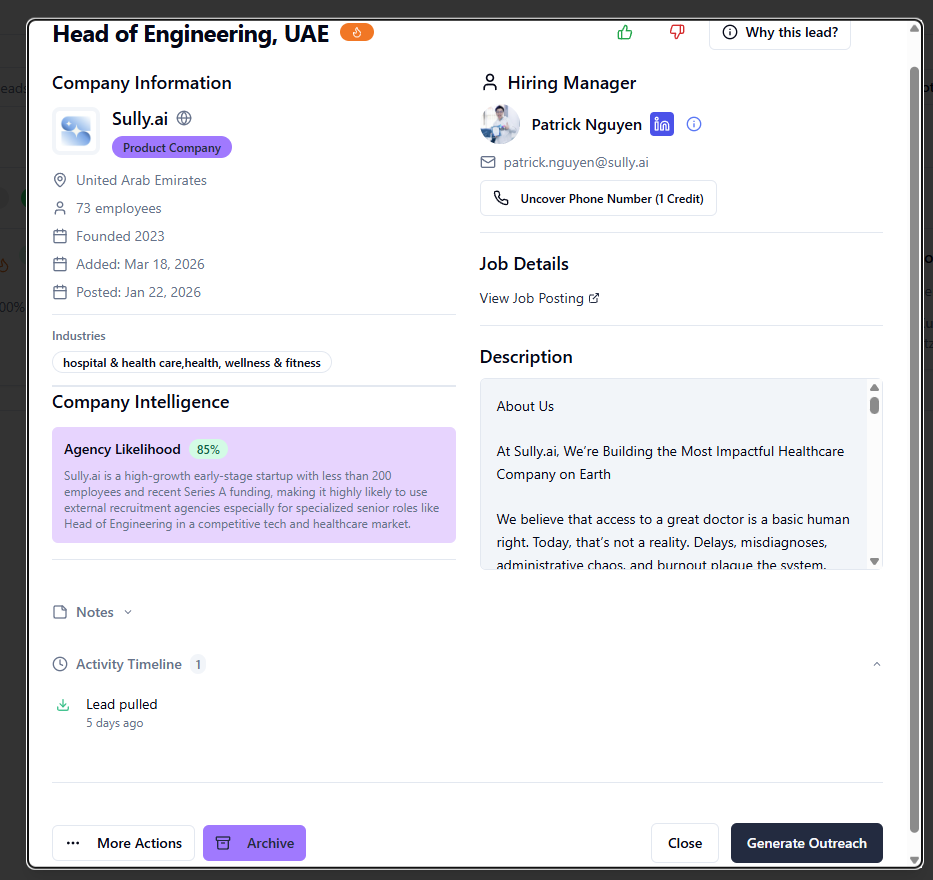Image resolution: width=933 pixels, height=880 pixels.
Task: Open Patrick Nguyen's LinkedIn profile icon
Action: [x=661, y=124]
